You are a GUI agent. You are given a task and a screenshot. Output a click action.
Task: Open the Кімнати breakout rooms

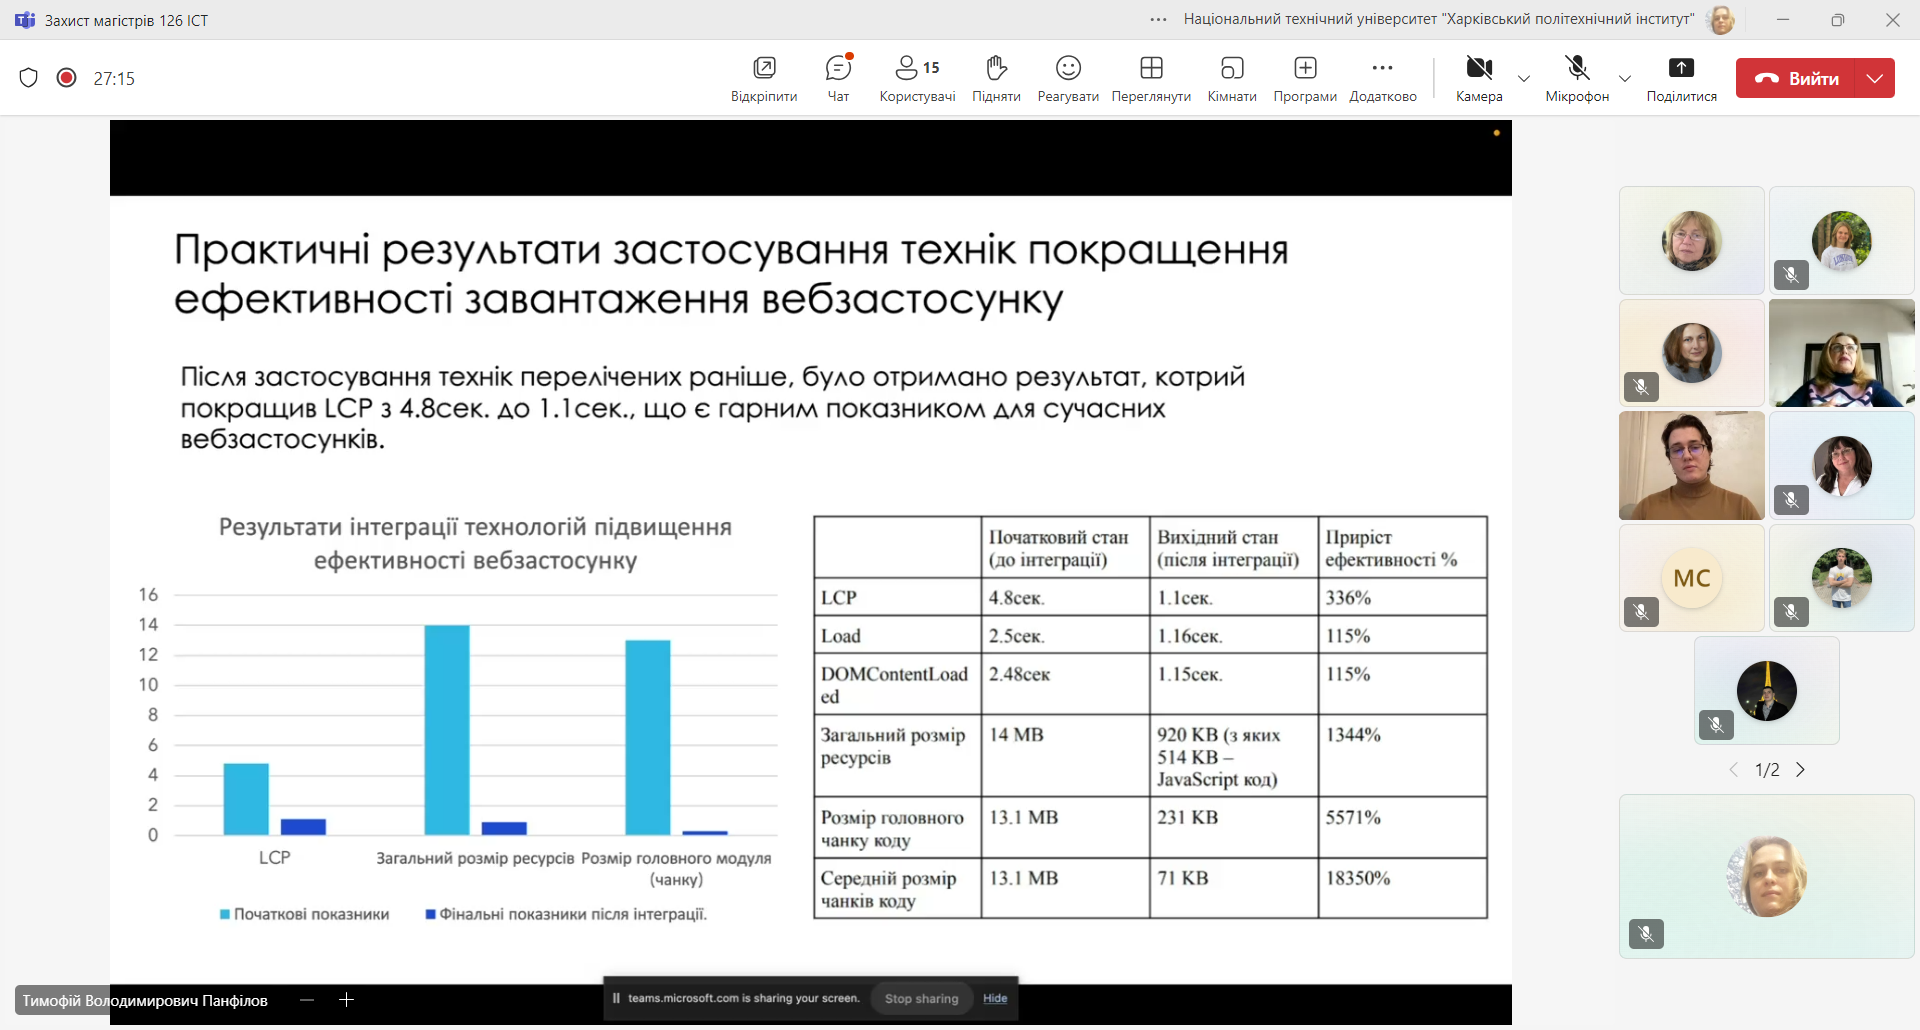[1231, 78]
